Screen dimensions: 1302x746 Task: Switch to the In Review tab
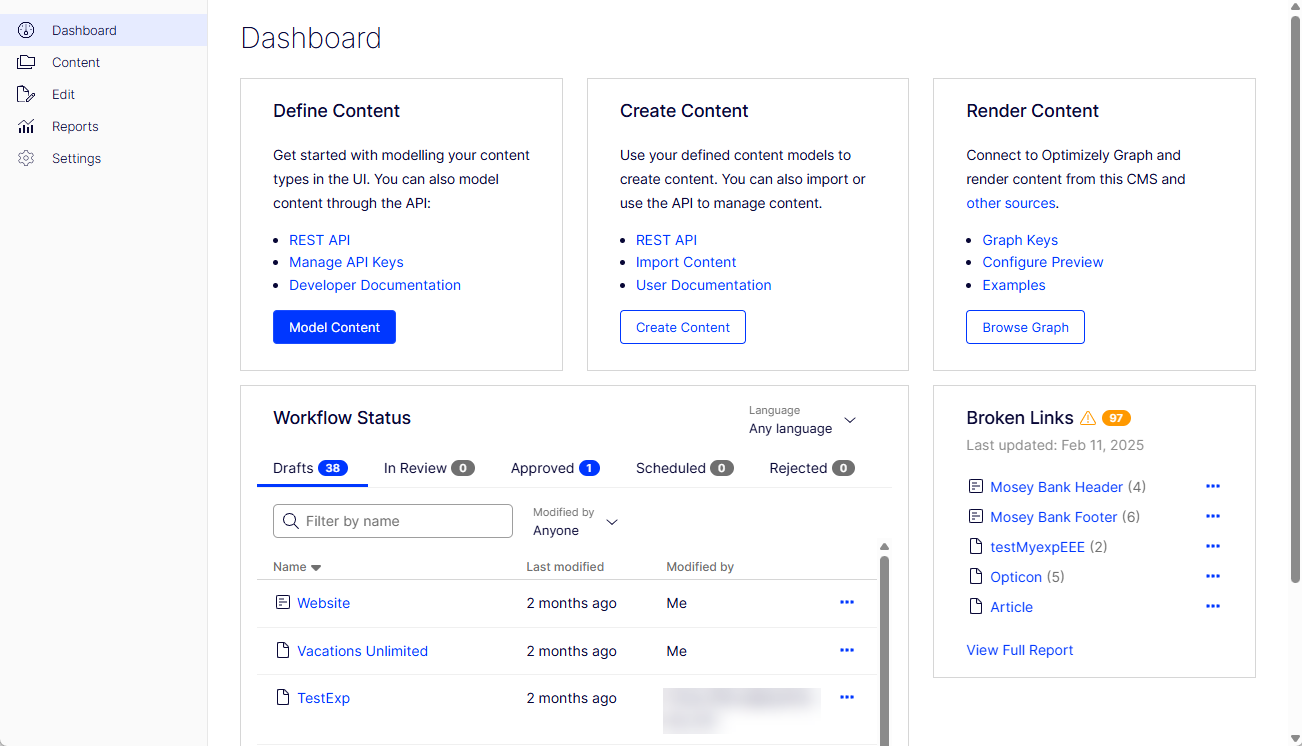pyautogui.click(x=429, y=468)
